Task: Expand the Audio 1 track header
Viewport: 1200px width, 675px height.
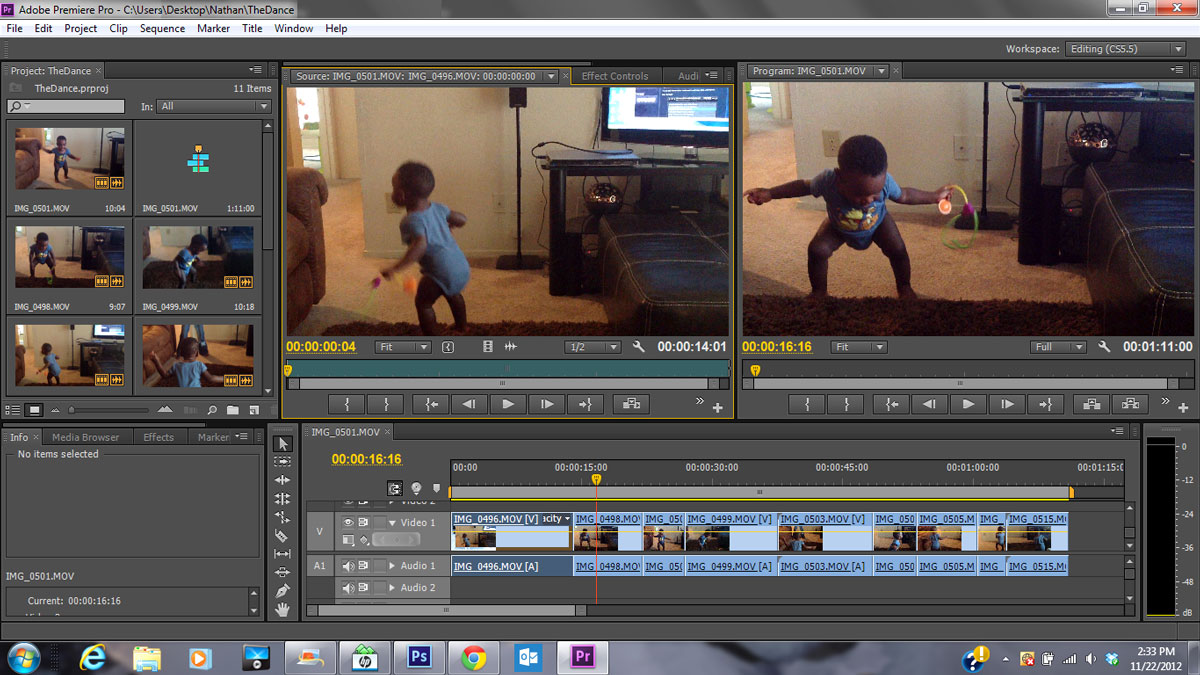Action: [x=392, y=565]
